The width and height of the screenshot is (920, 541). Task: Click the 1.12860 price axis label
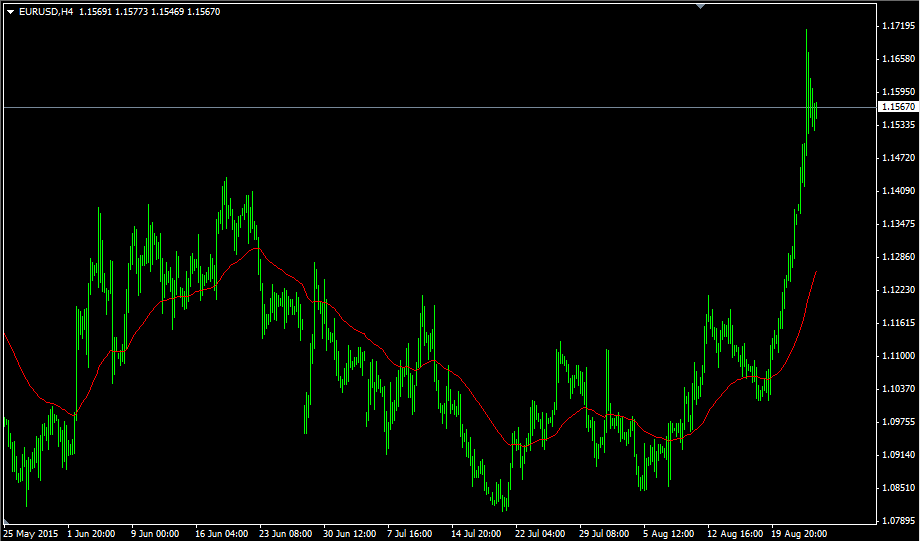[898, 257]
